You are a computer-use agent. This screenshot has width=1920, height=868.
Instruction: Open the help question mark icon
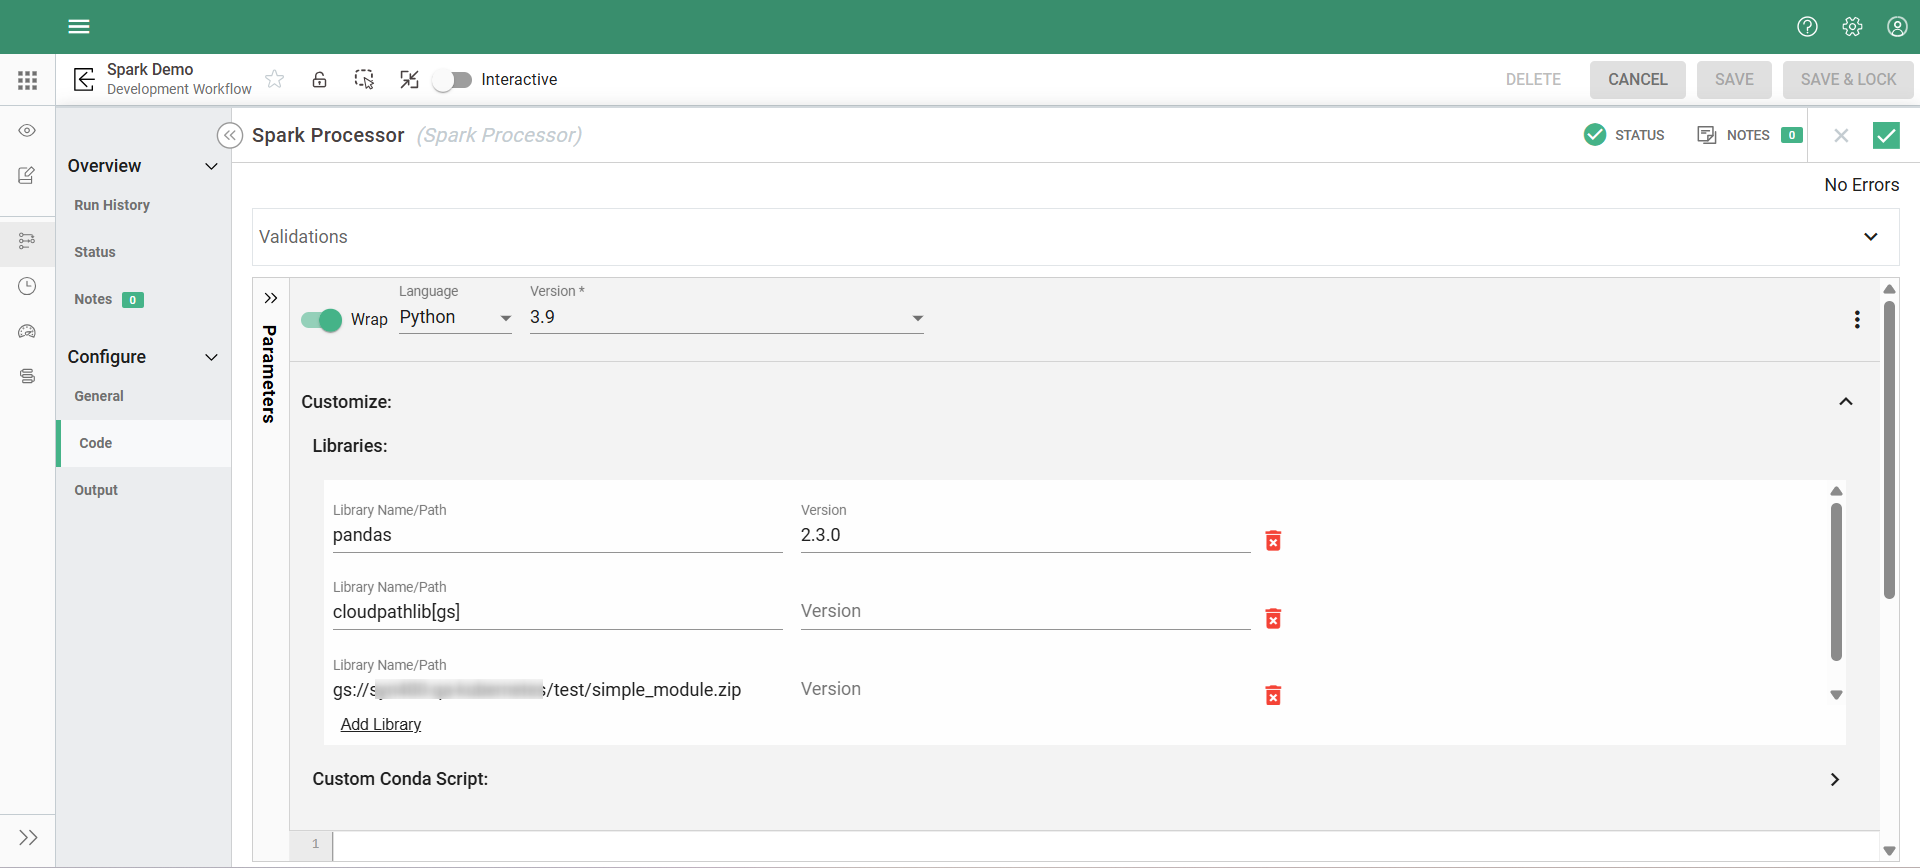click(x=1807, y=27)
